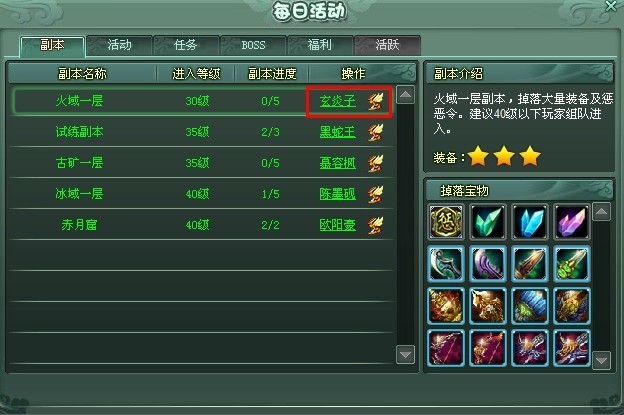Click the 黑蛇王 NPC link
The width and height of the screenshot is (624, 415).
point(337,132)
